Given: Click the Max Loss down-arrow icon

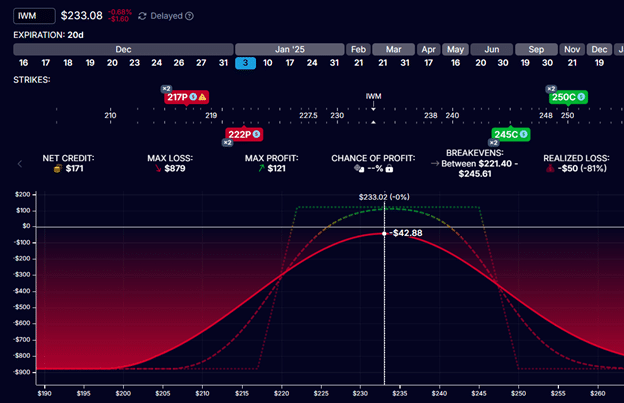Looking at the screenshot, I should tap(158, 169).
